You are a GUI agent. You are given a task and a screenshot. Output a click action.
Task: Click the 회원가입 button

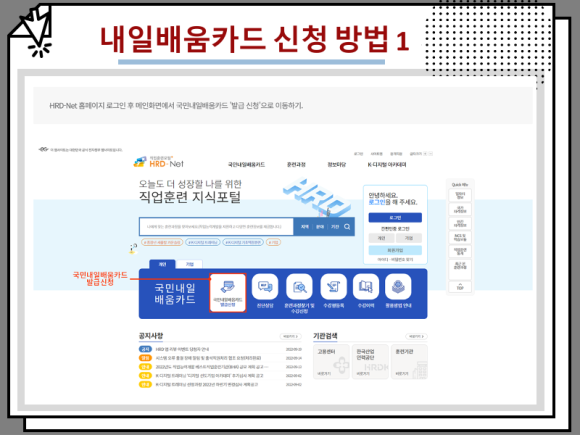point(395,250)
